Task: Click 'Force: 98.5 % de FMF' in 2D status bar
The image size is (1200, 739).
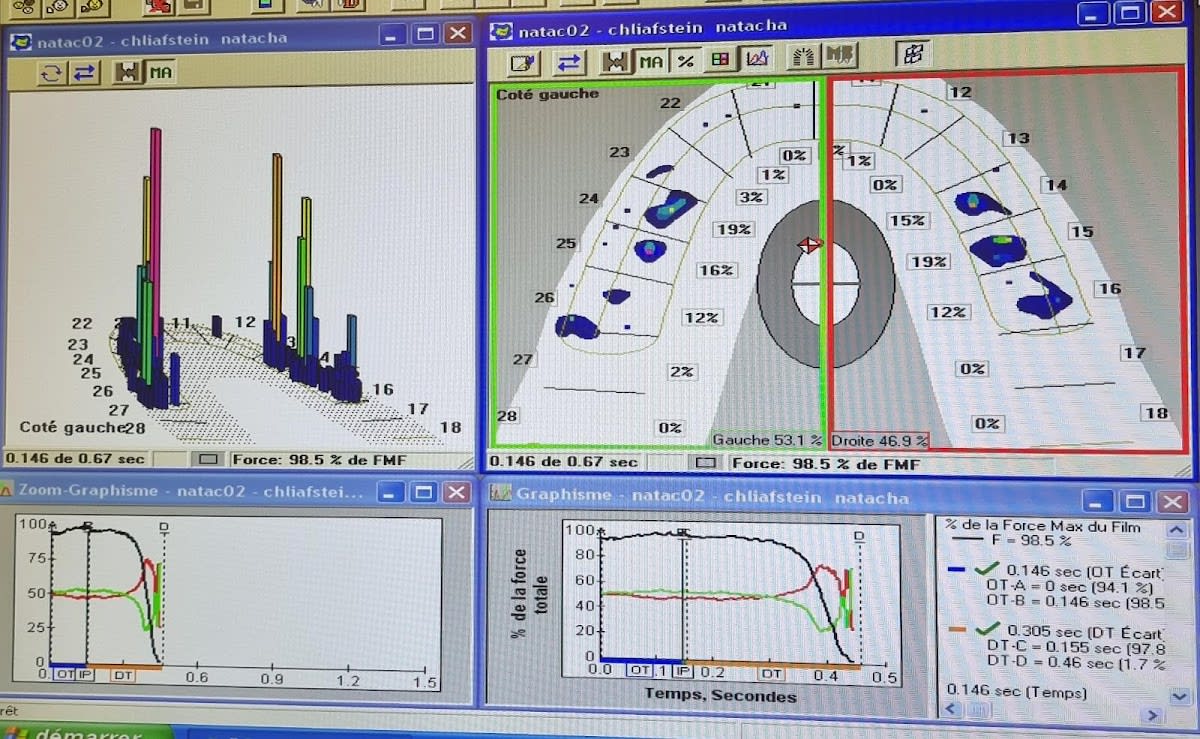Action: [826, 464]
